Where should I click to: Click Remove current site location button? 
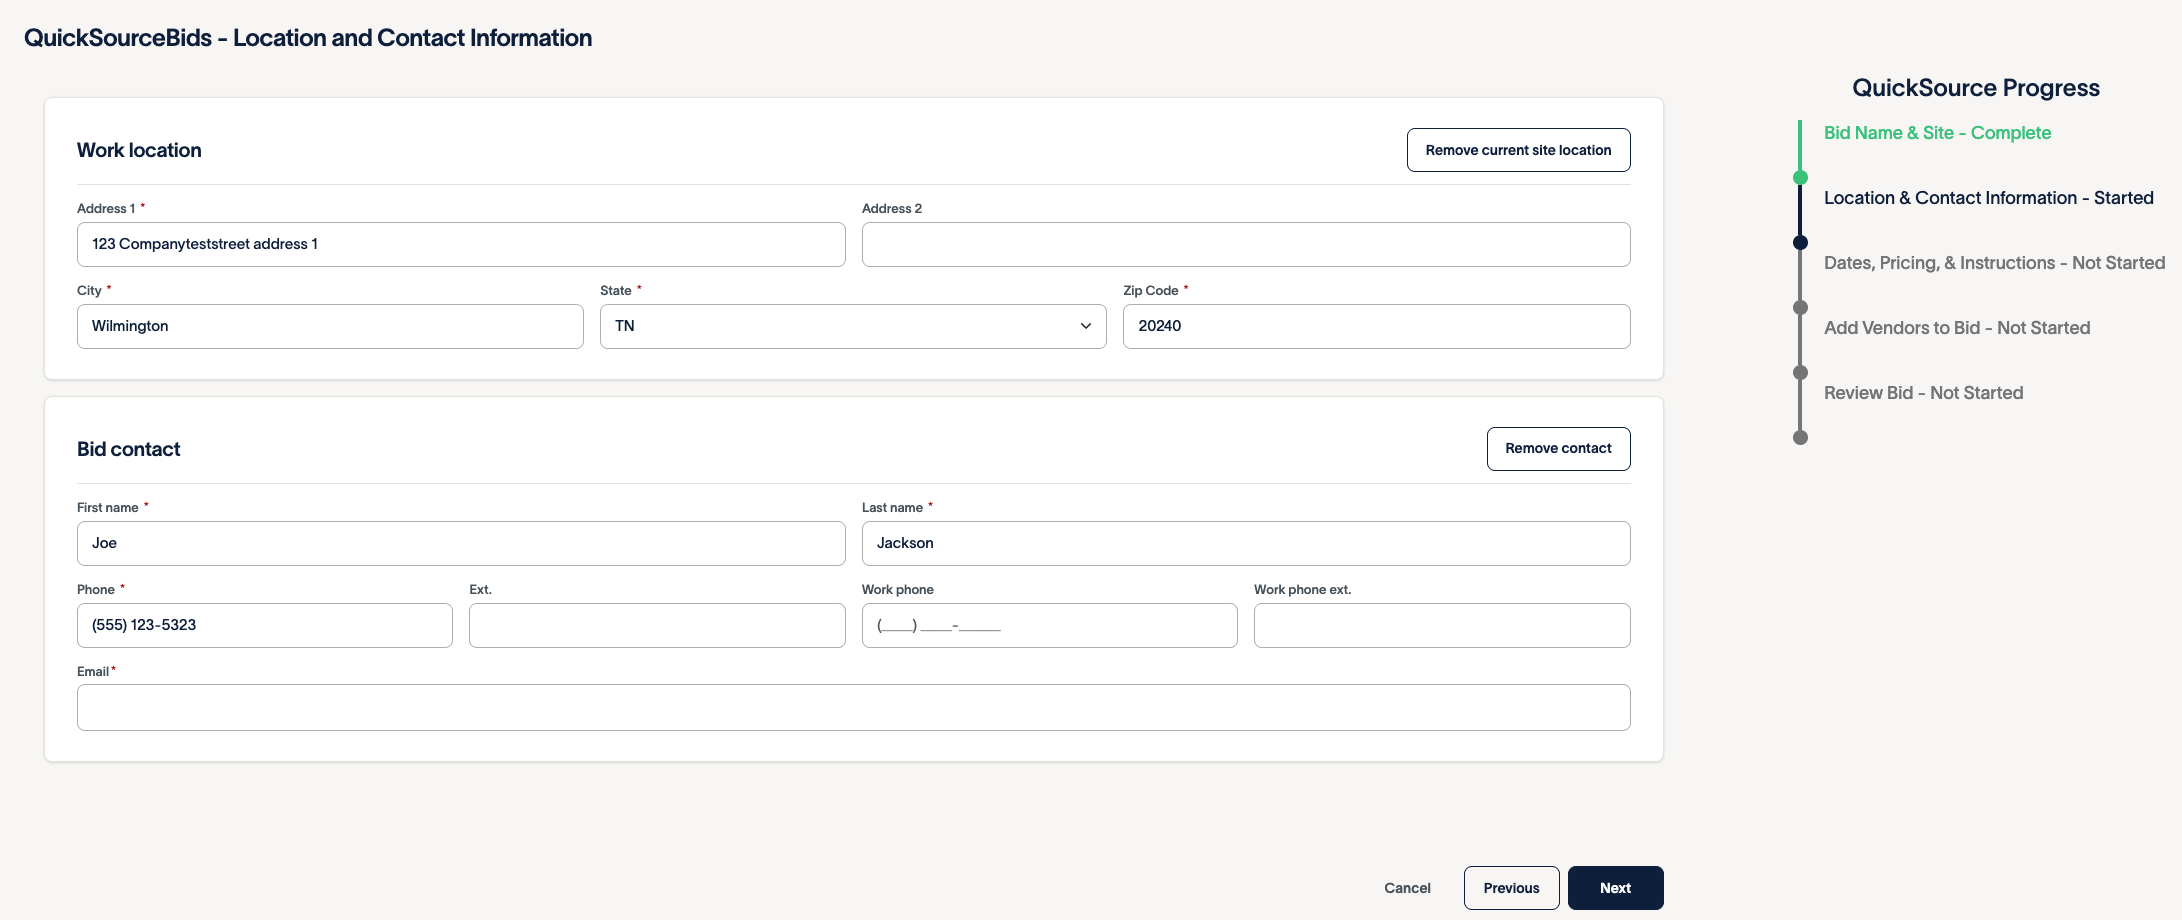click(1518, 150)
